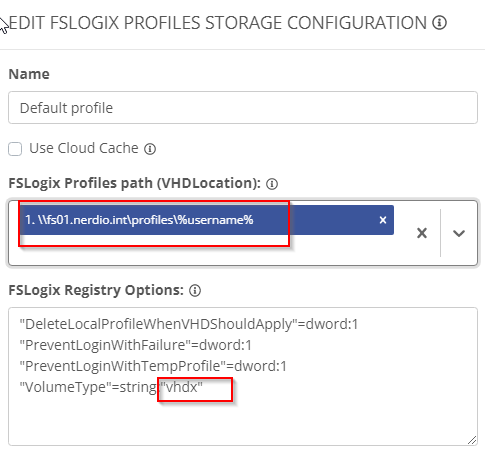Click the Use Cloud Cache label text
The image size is (485, 450).
point(84,148)
